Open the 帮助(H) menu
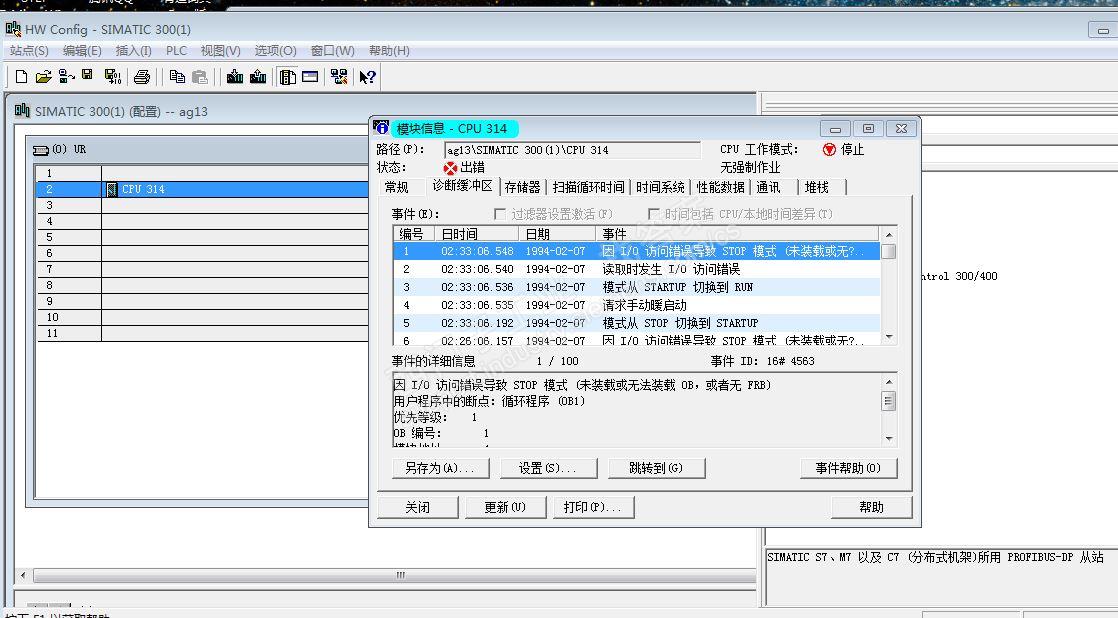The width and height of the screenshot is (1118, 618). pos(389,51)
